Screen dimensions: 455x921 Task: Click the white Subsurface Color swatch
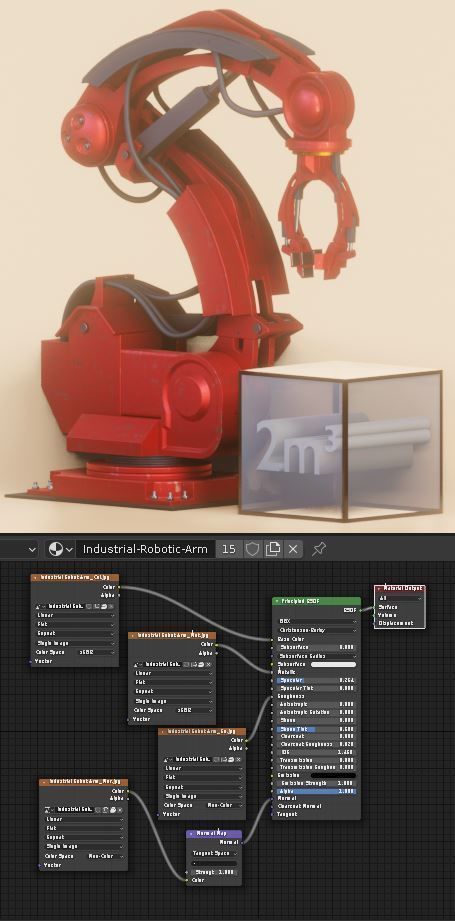point(333,664)
